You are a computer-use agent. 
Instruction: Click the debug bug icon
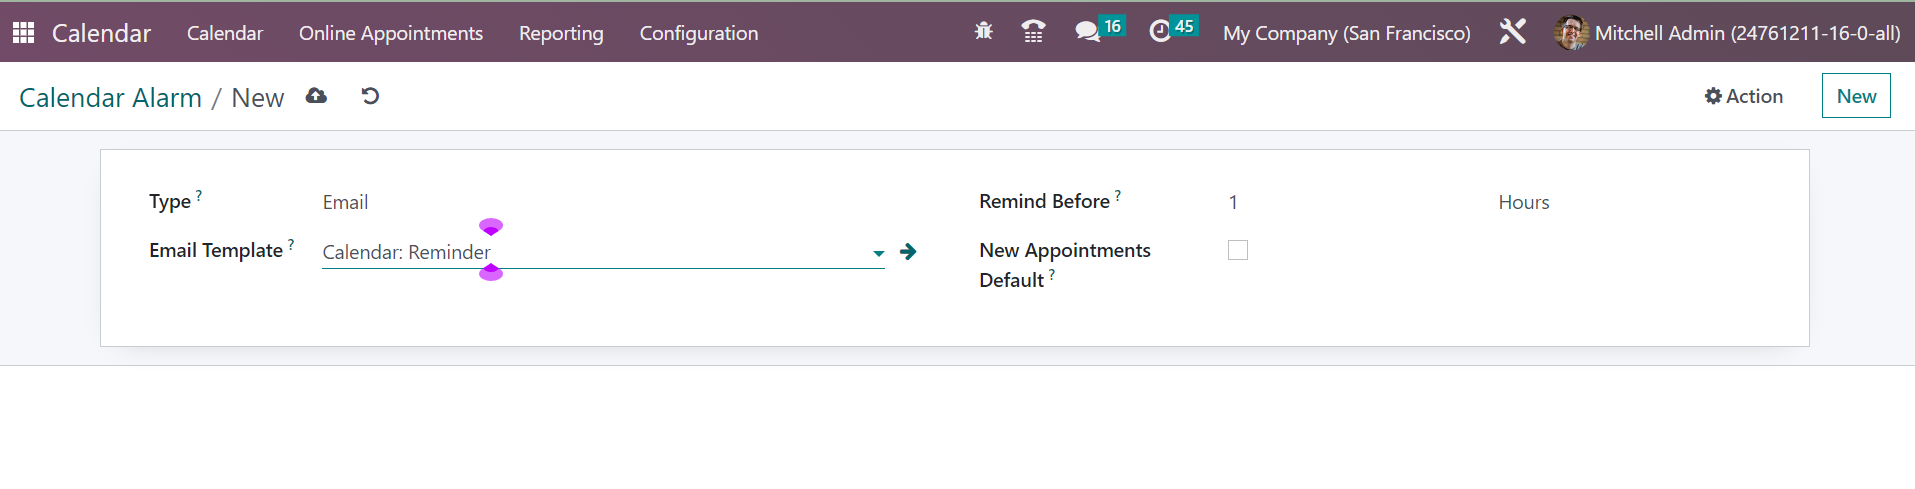pos(984,32)
